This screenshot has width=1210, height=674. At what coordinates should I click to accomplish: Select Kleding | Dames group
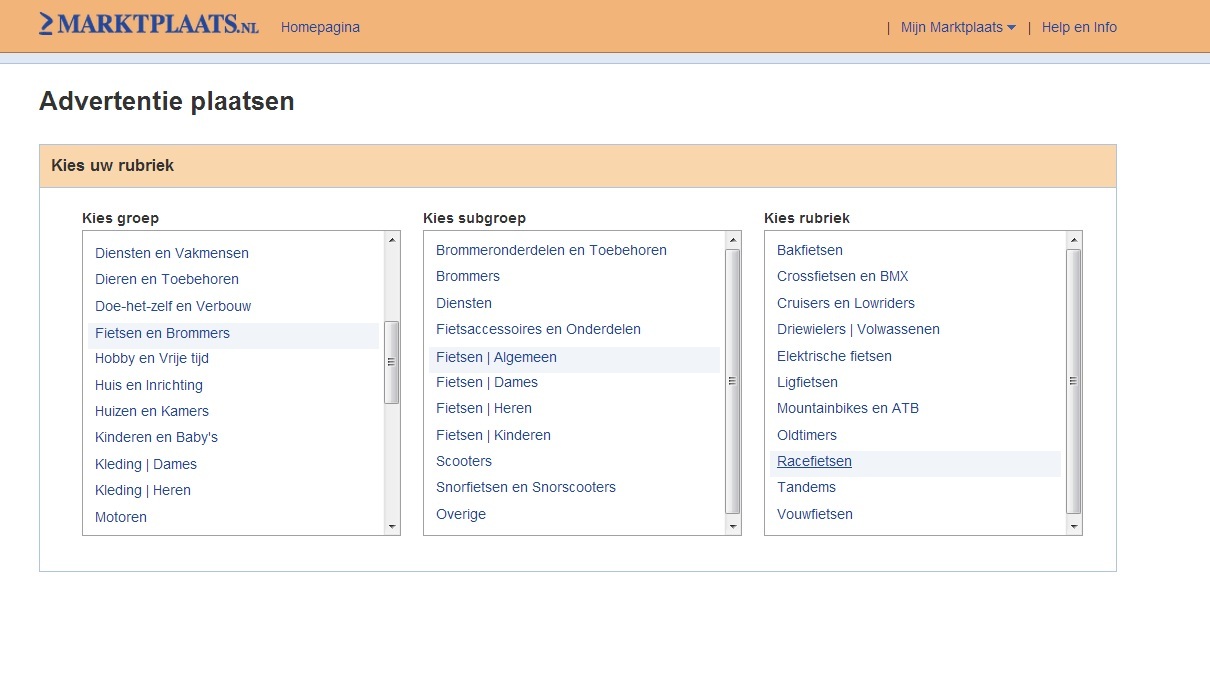pyautogui.click(x=146, y=465)
